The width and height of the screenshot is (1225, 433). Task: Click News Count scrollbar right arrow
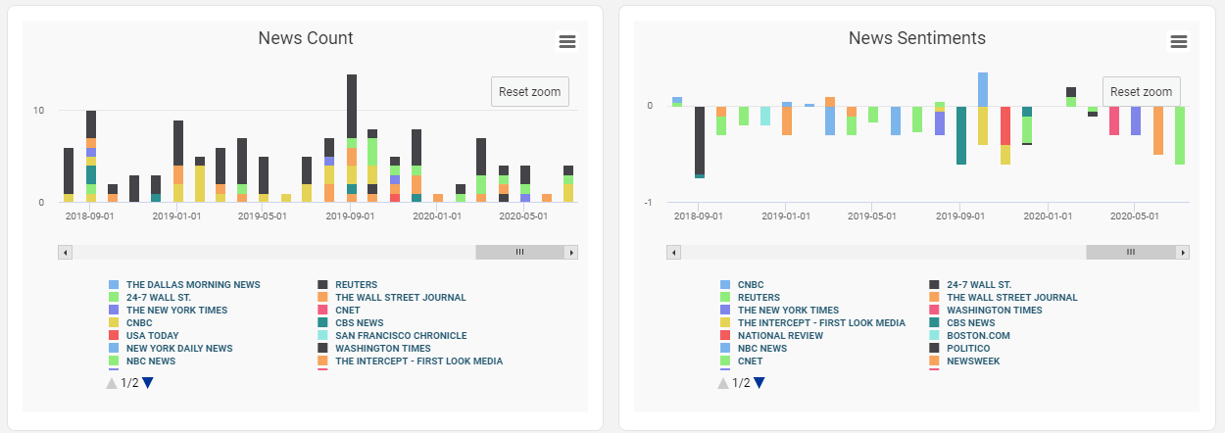pyautogui.click(x=571, y=253)
